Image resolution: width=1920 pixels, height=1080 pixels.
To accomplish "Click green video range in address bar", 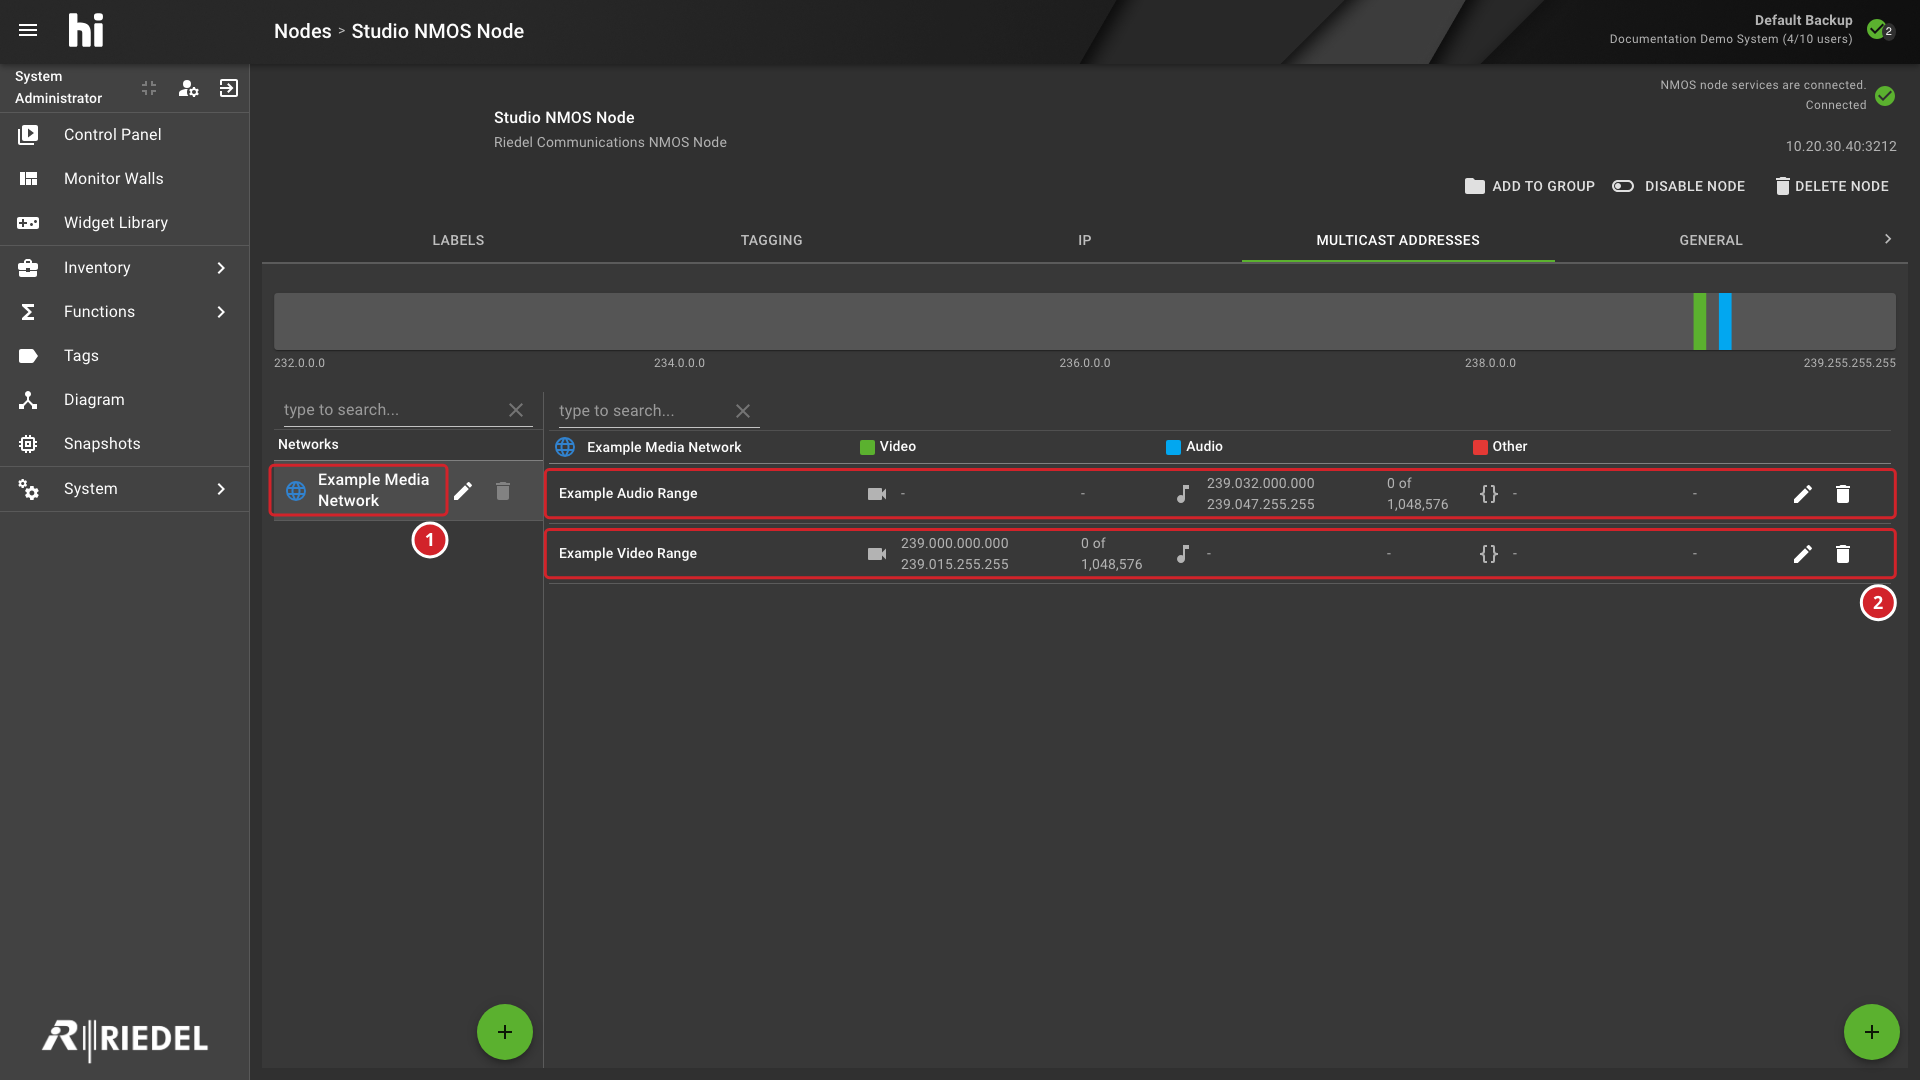I will (x=1699, y=321).
